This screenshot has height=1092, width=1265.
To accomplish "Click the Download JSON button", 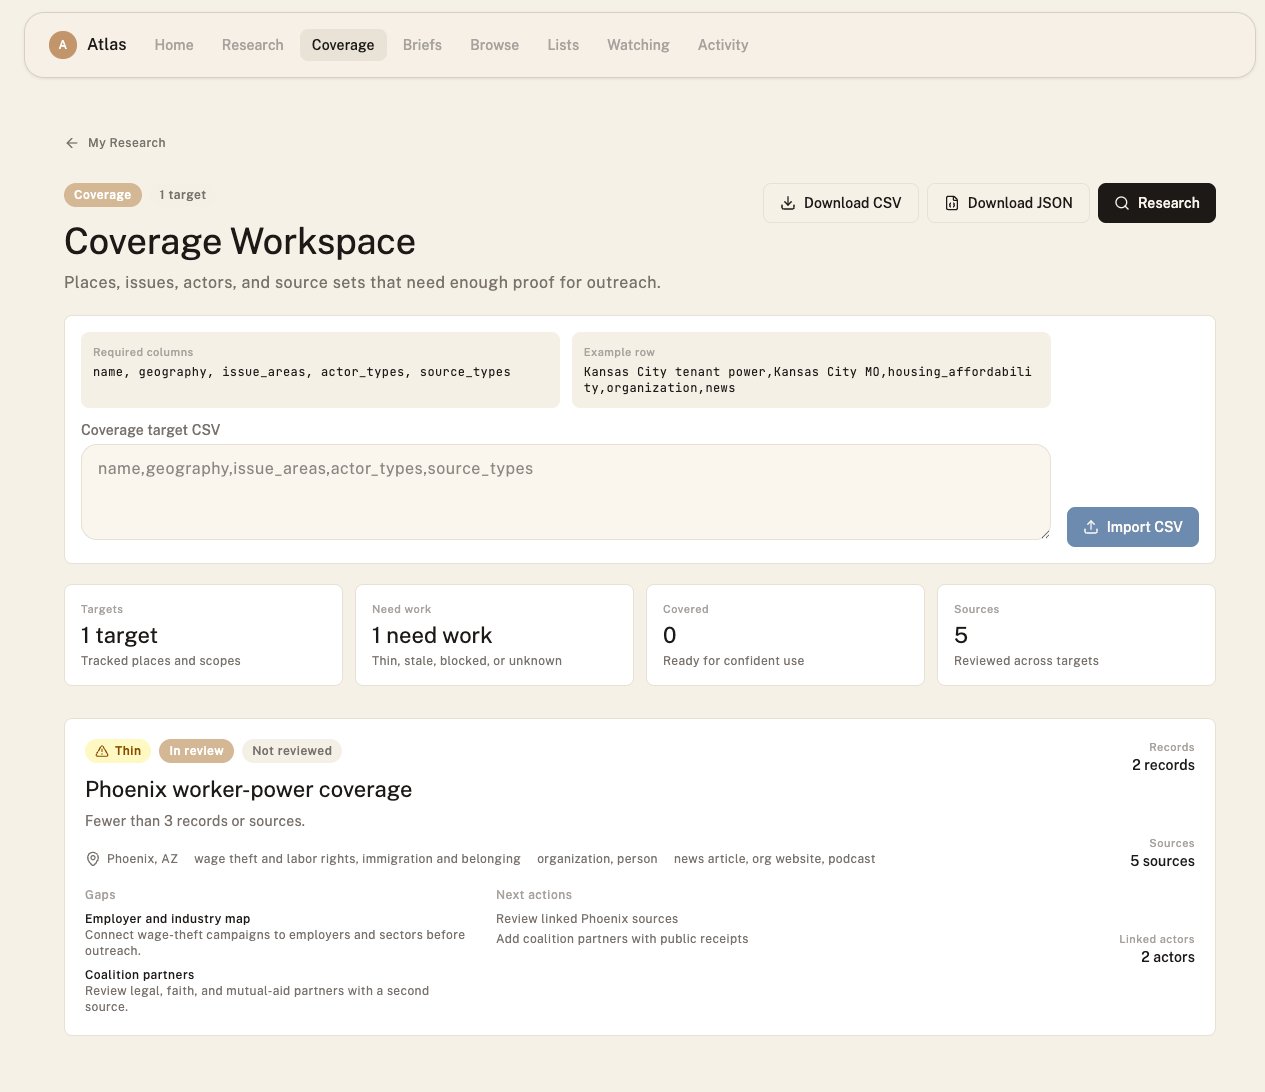I will tap(1008, 203).
